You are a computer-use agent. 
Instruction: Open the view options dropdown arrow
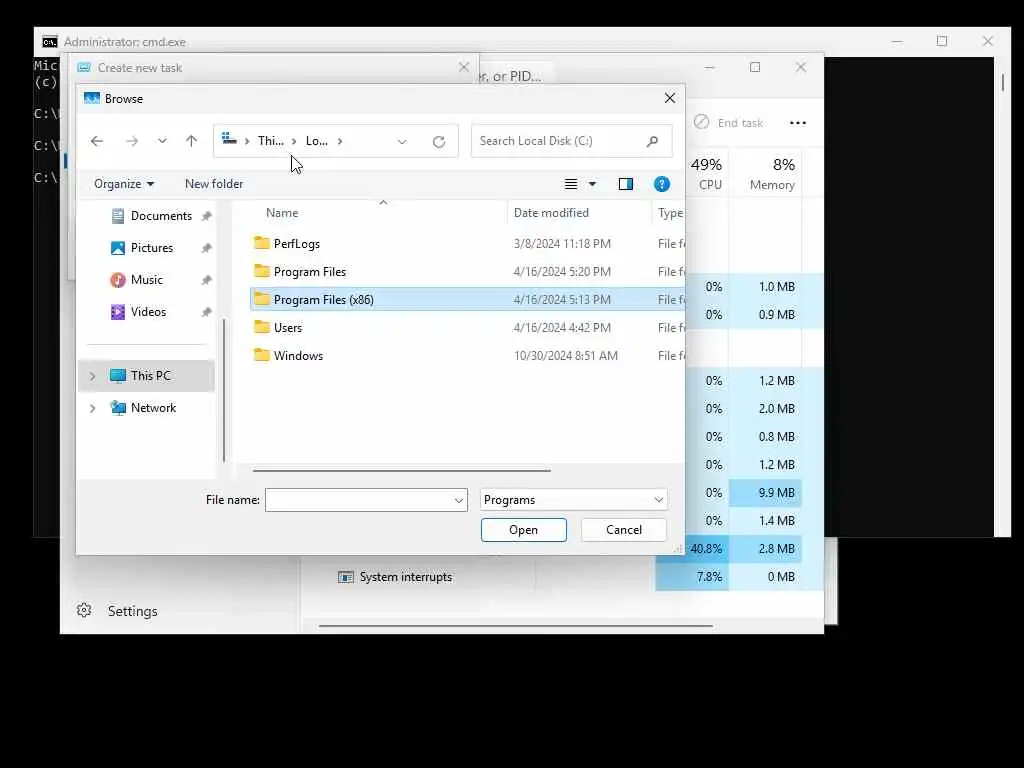(592, 184)
